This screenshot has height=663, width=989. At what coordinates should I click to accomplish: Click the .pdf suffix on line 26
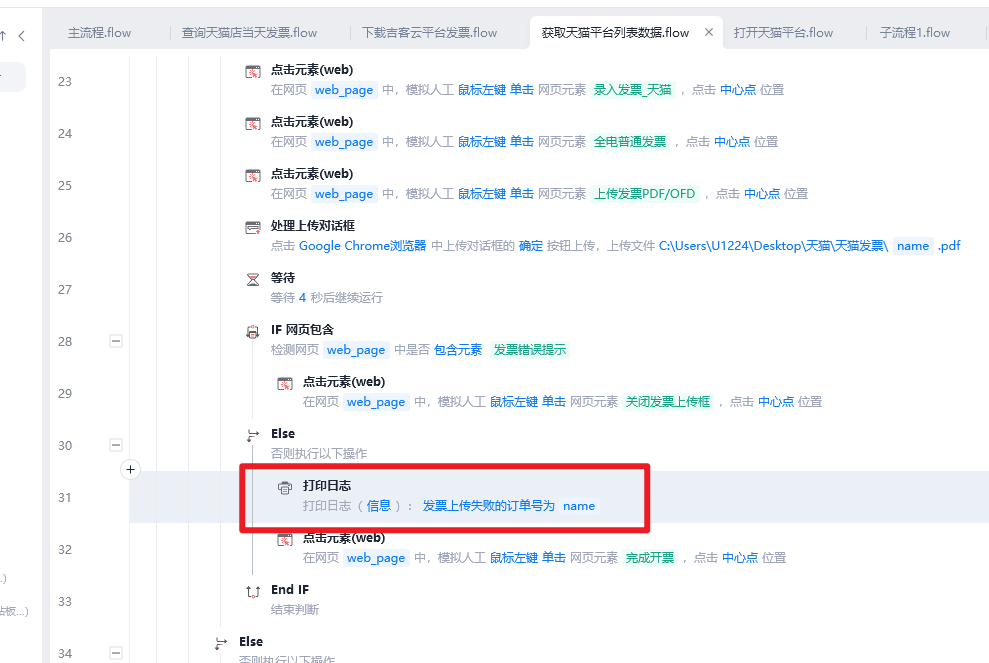949,246
